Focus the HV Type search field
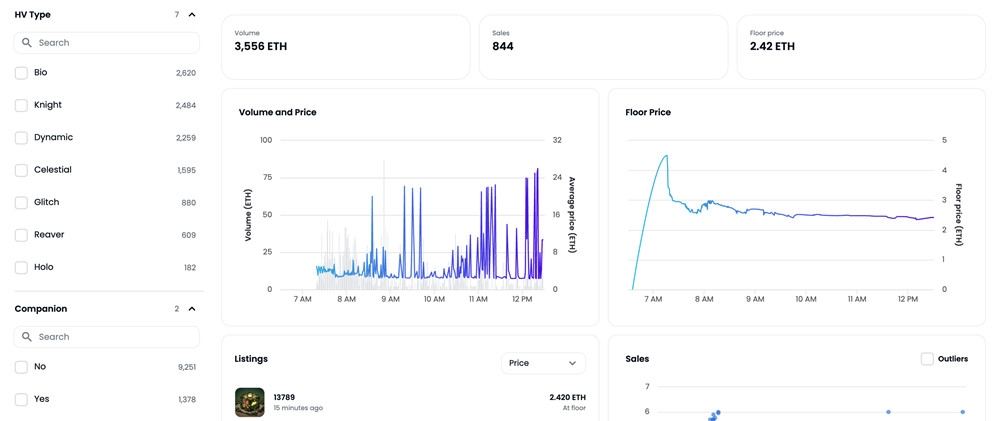 click(x=115, y=43)
